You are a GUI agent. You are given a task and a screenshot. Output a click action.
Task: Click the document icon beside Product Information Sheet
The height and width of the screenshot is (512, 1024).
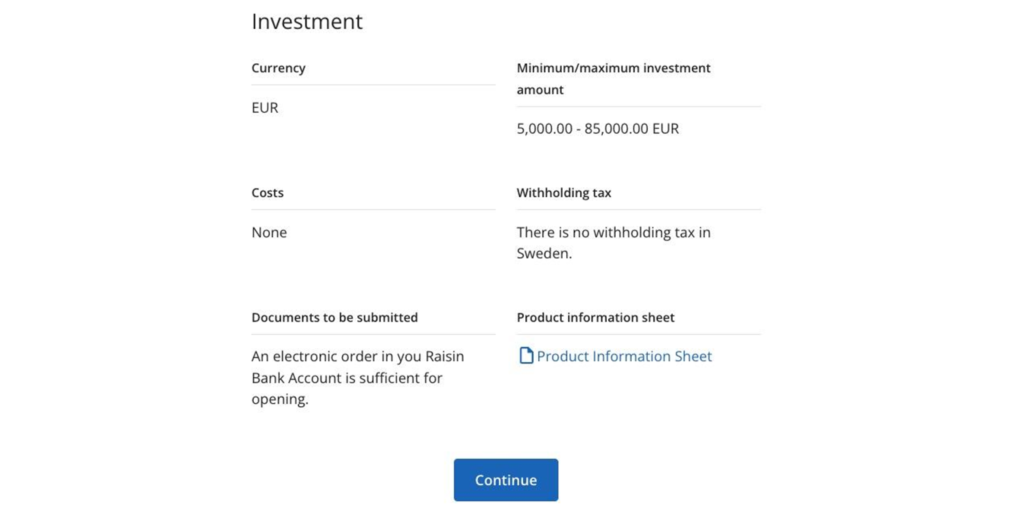(x=526, y=356)
